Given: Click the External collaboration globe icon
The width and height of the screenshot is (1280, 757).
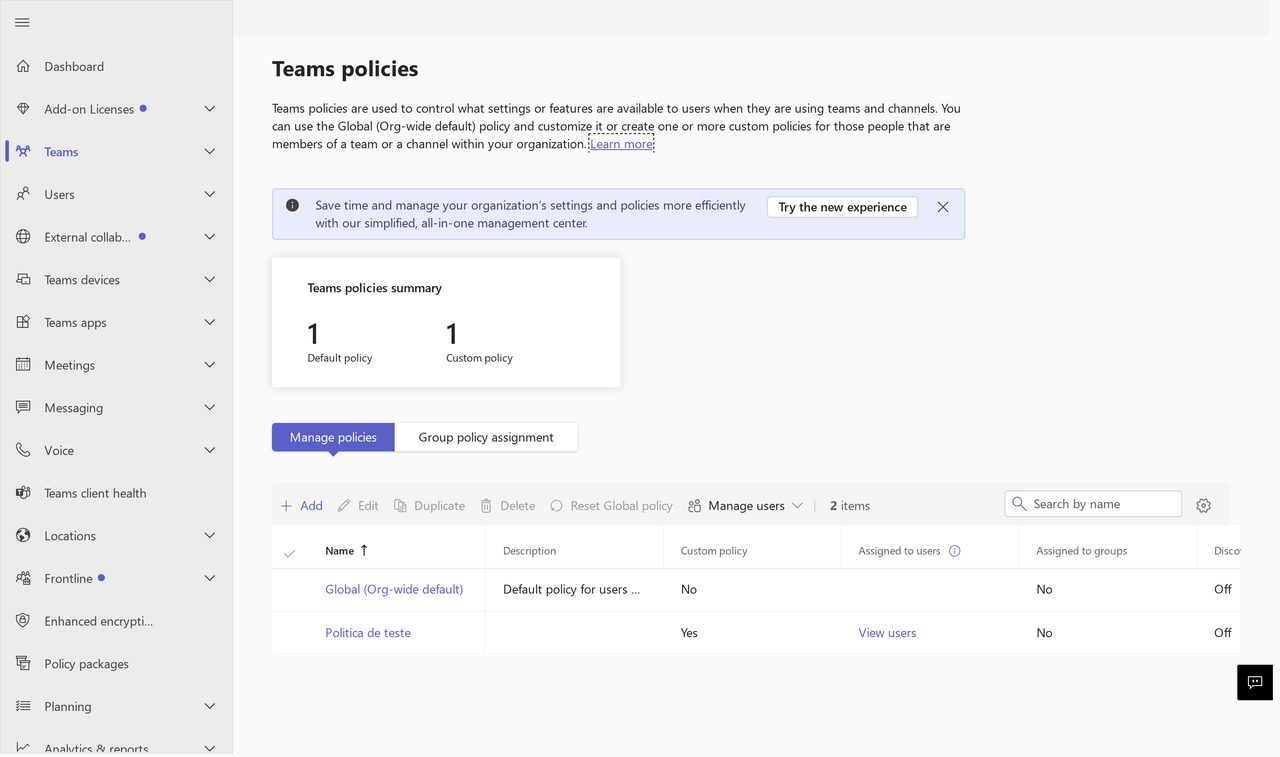Looking at the screenshot, I should point(23,237).
